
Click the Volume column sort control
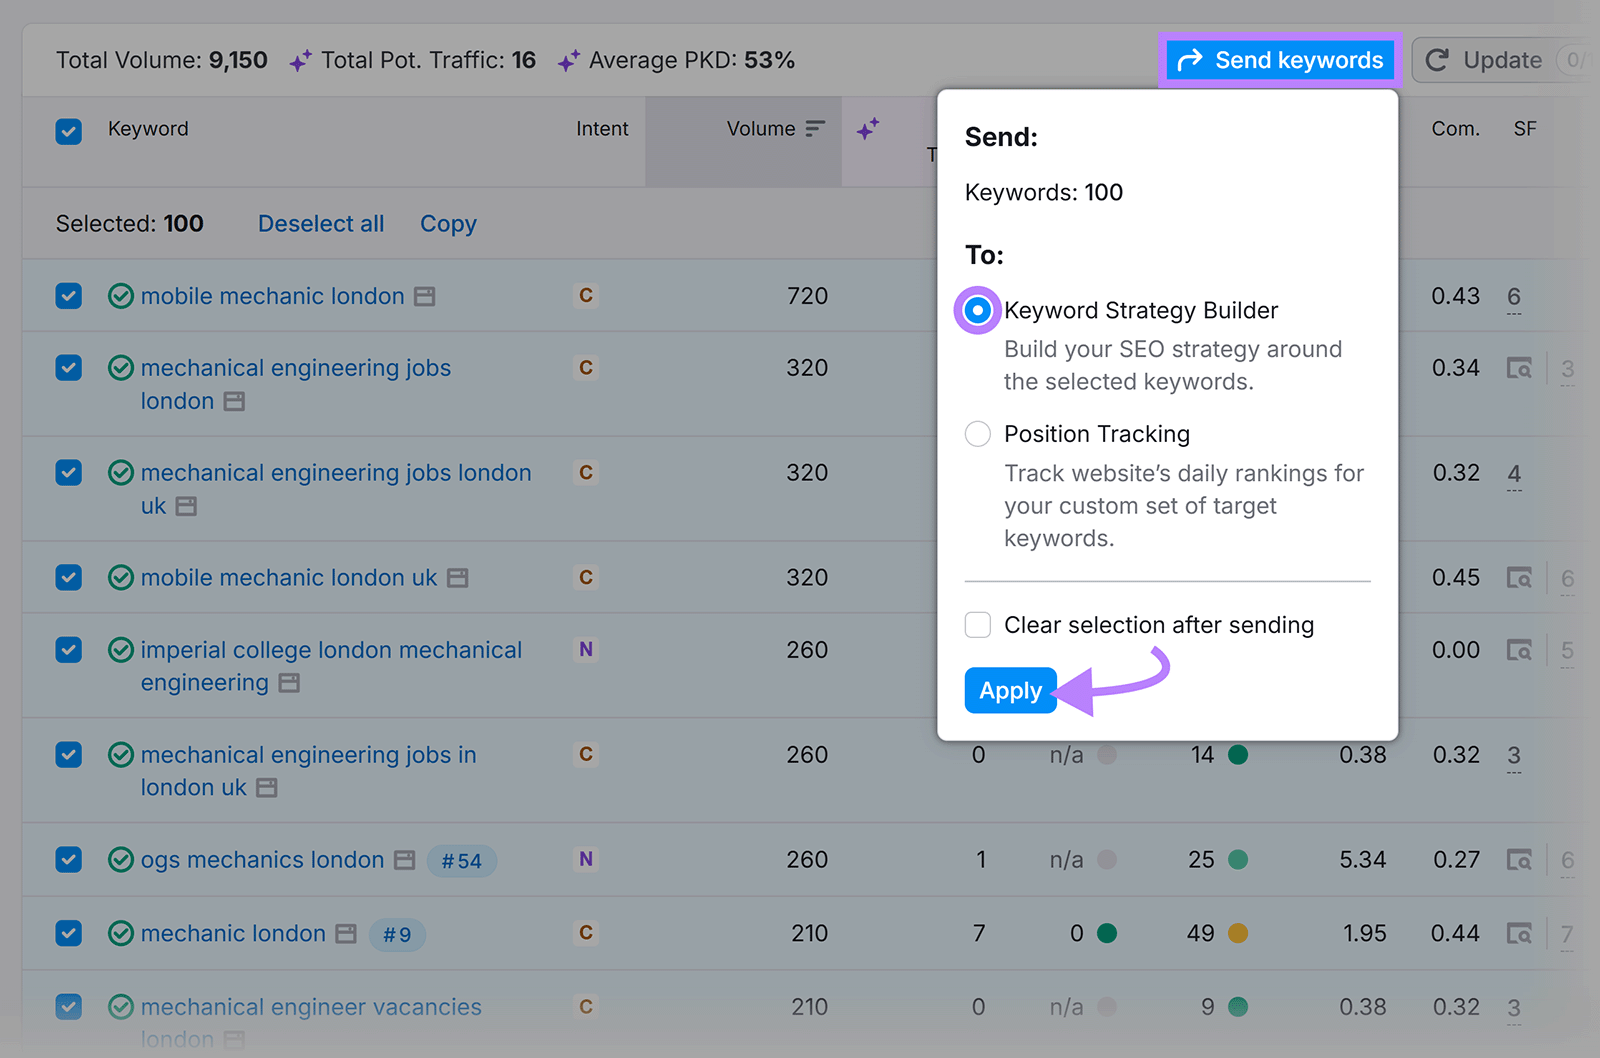pos(814,128)
